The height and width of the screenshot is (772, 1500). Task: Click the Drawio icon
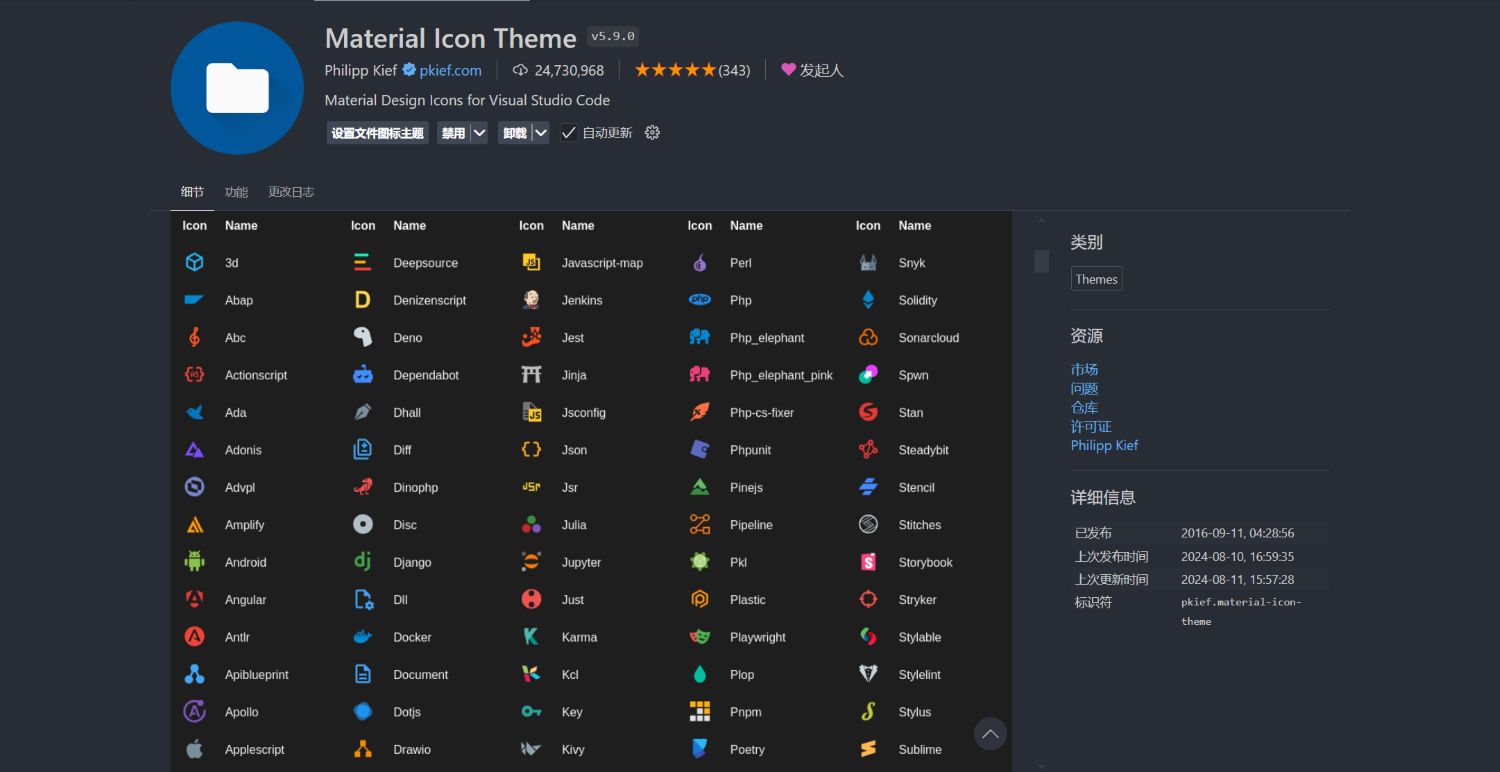(363, 749)
